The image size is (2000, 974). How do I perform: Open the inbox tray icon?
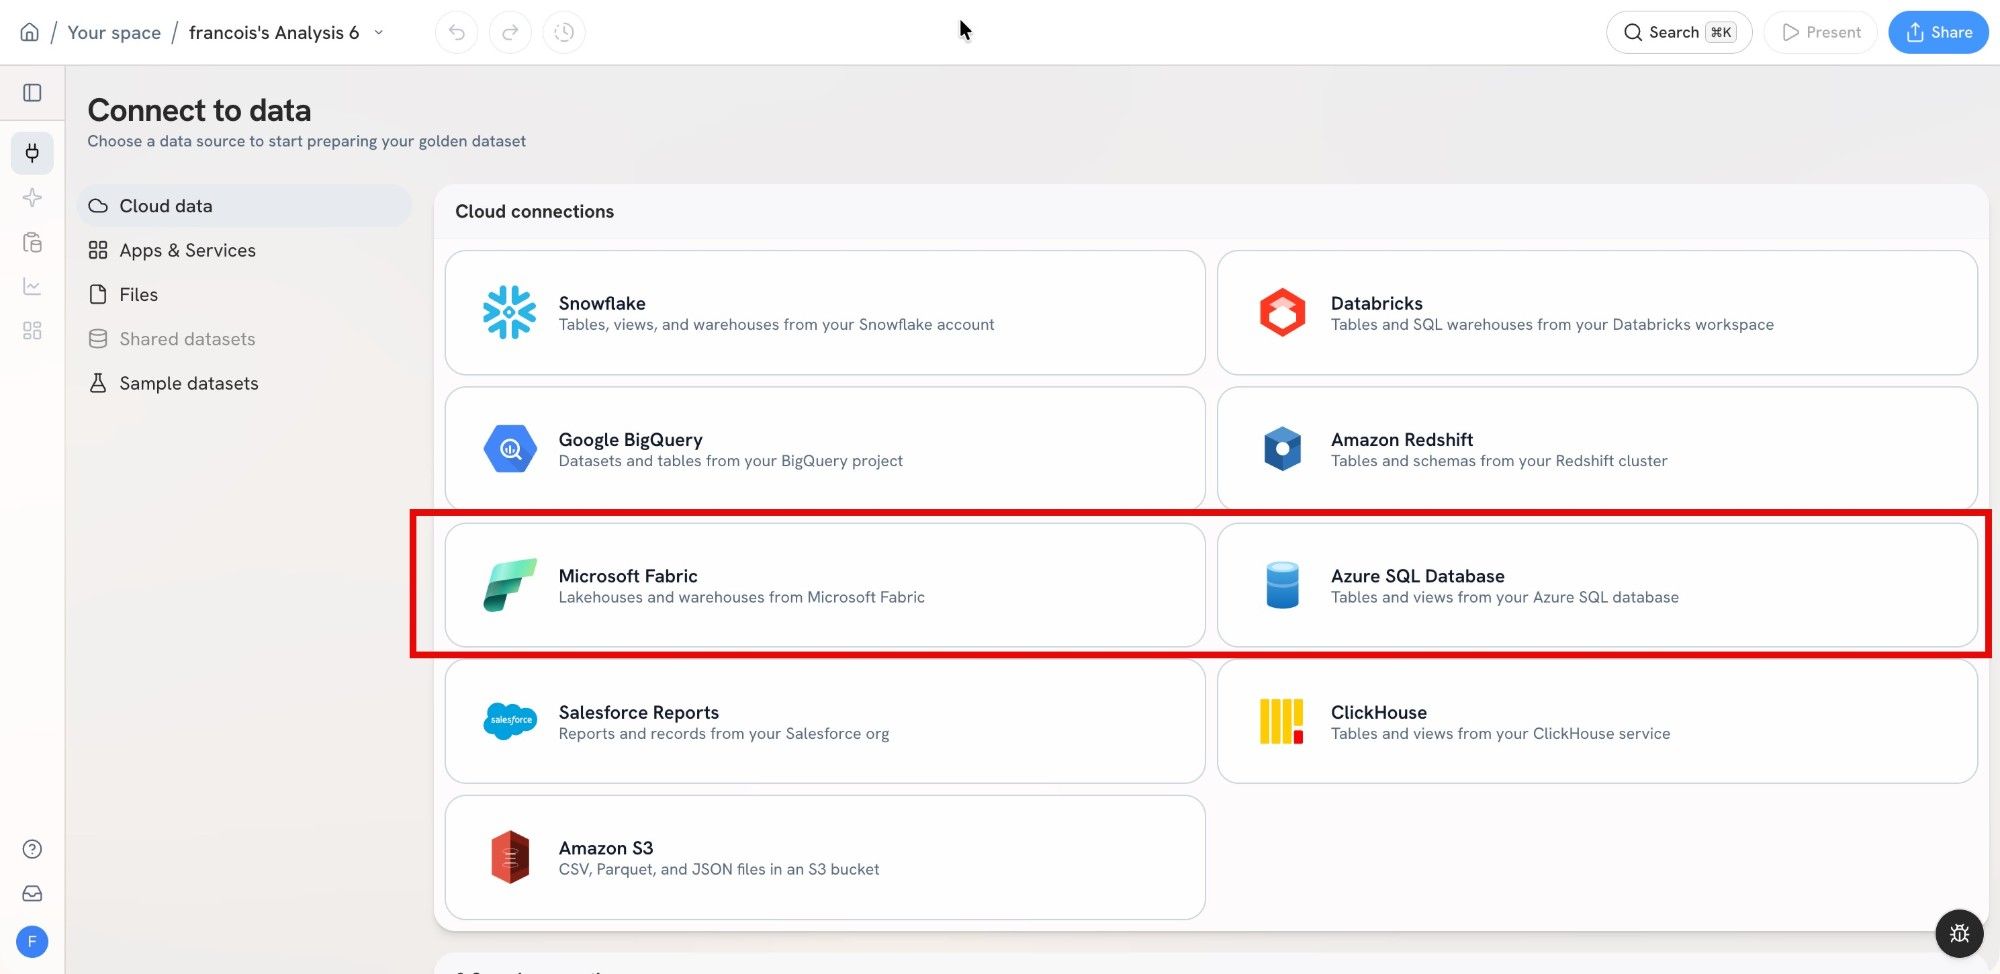click(x=32, y=894)
